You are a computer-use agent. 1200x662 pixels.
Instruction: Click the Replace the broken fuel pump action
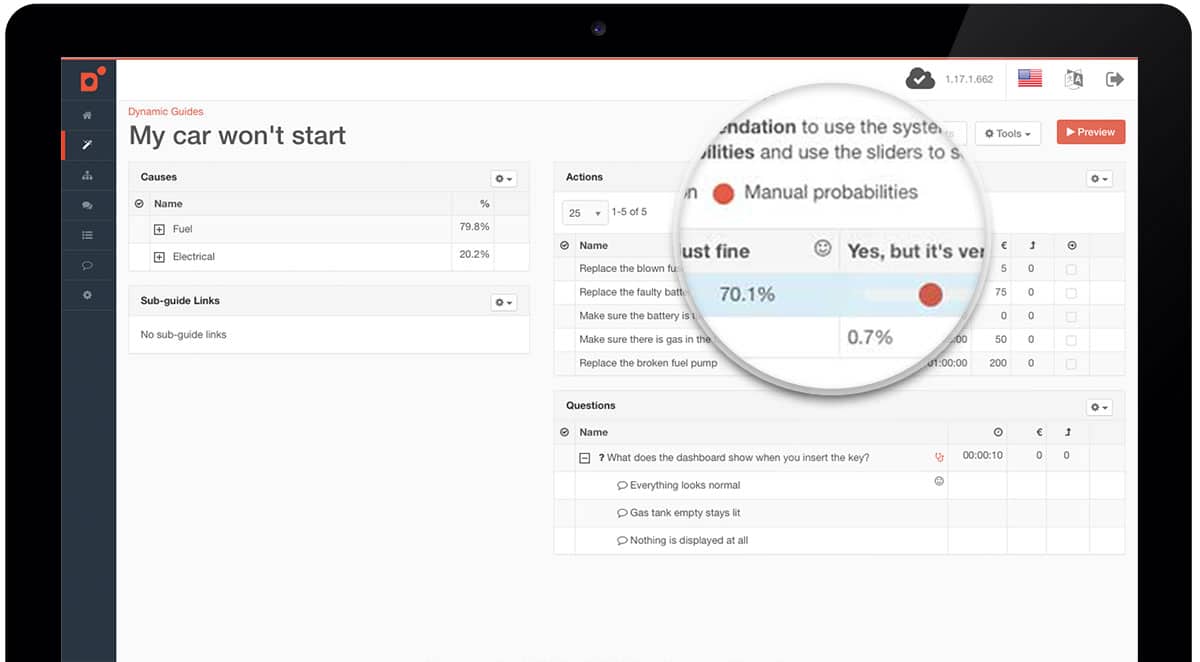(648, 363)
